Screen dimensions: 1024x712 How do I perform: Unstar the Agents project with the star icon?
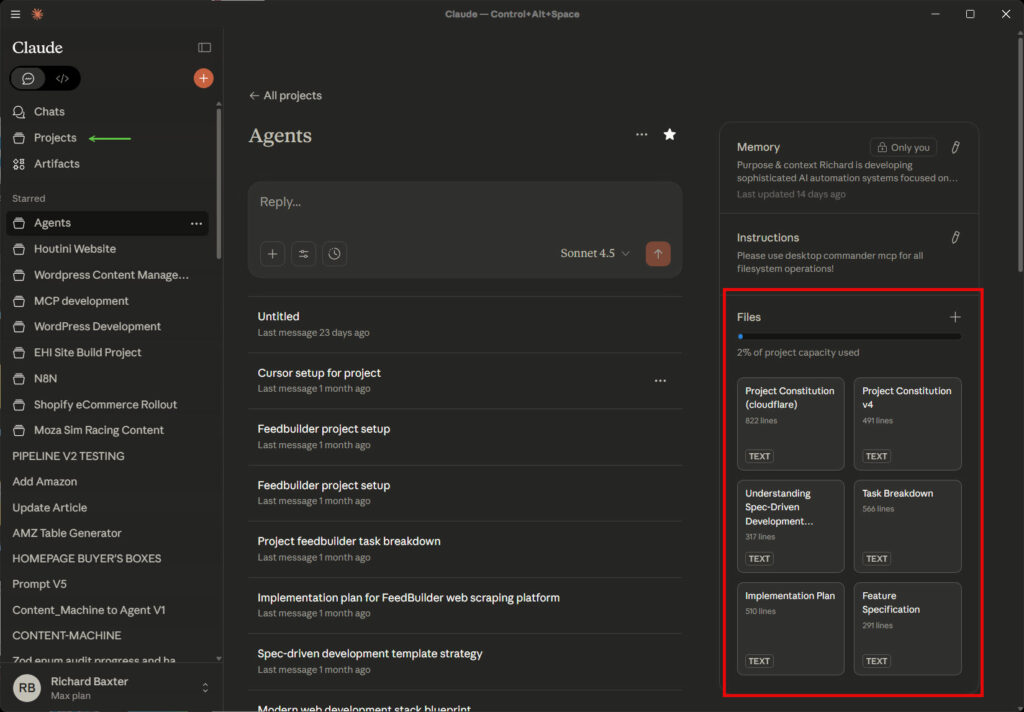point(670,135)
